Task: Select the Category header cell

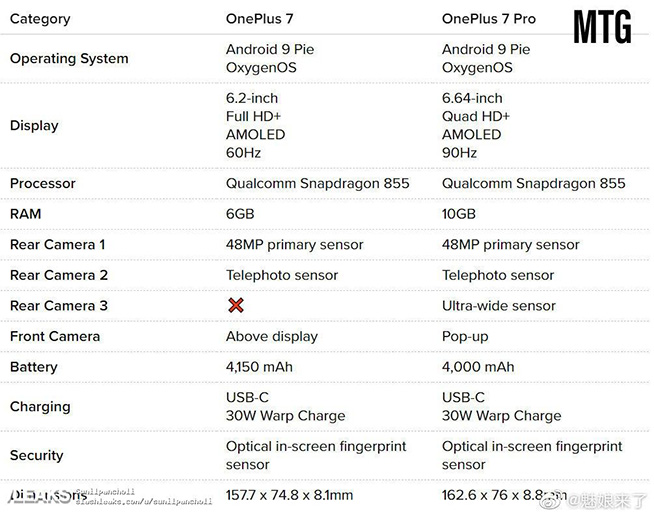Action: point(40,19)
